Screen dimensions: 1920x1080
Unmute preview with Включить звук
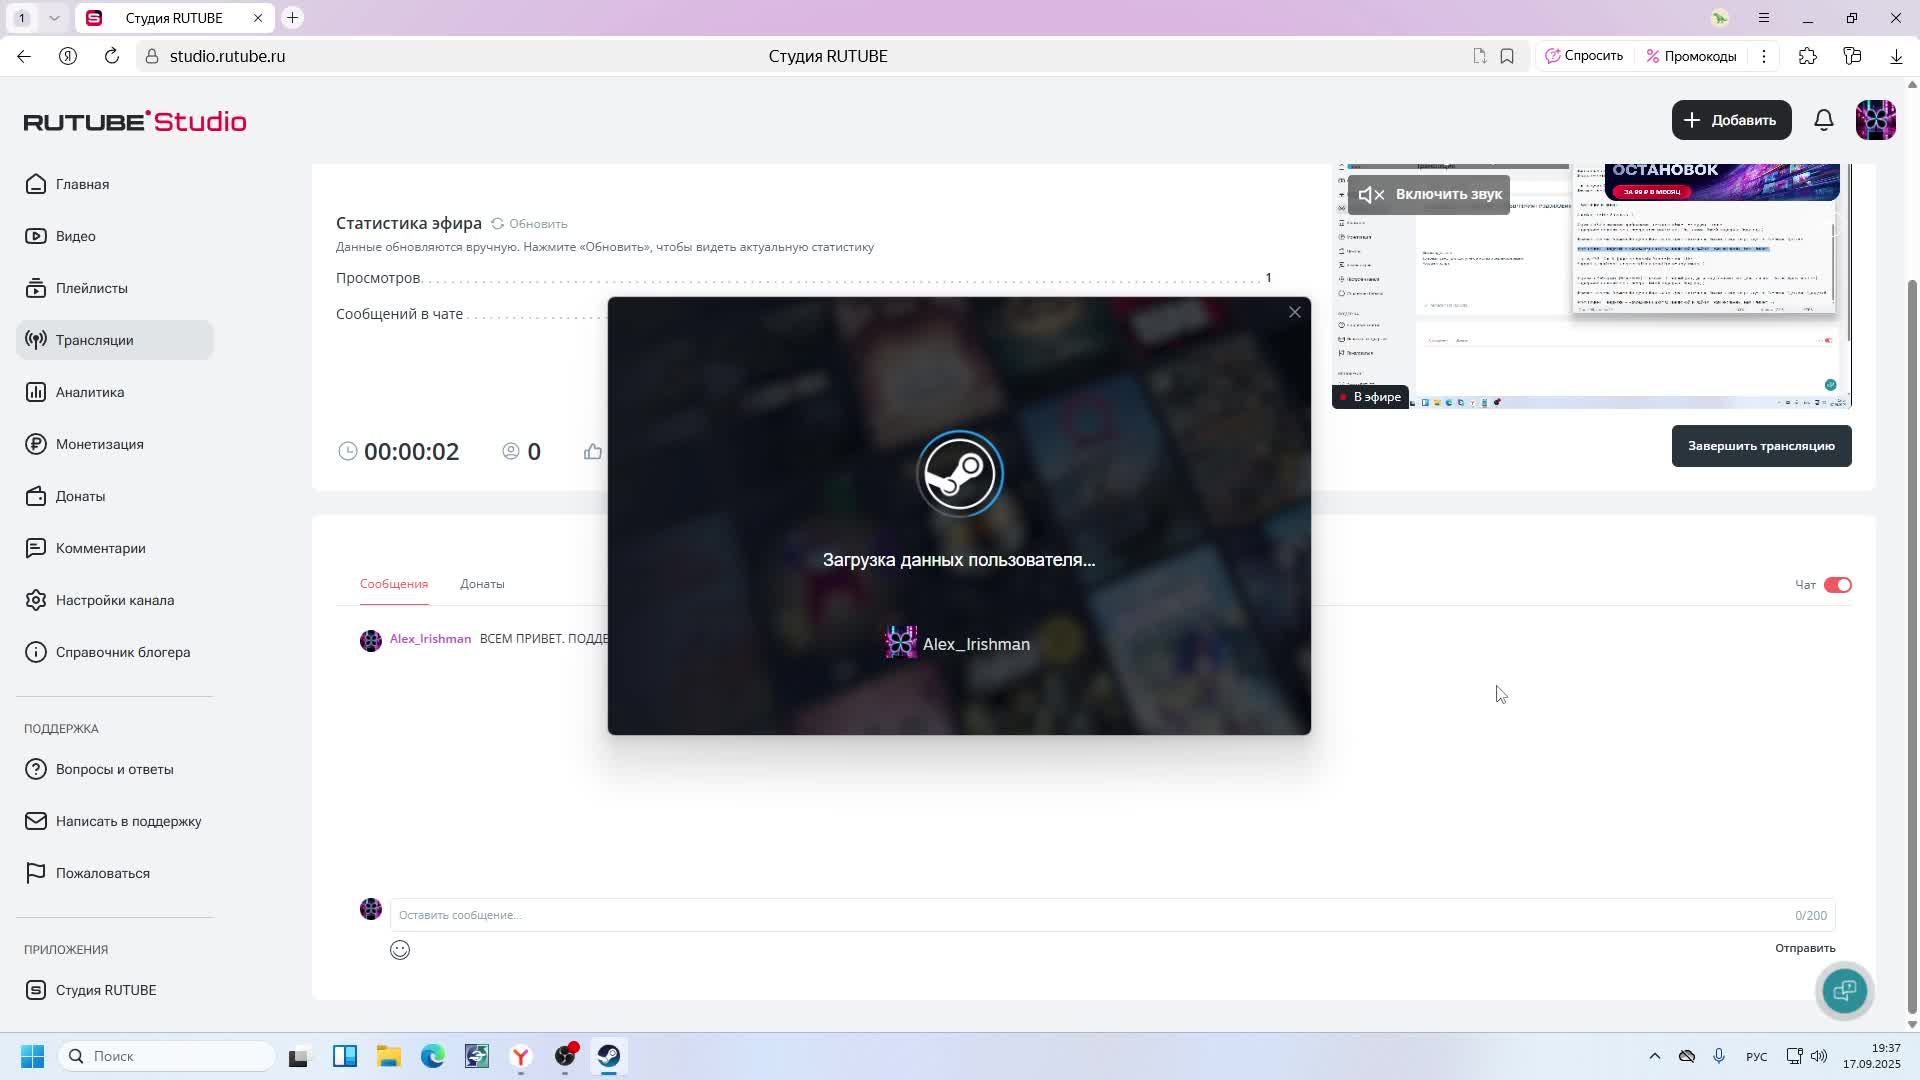coord(1429,194)
